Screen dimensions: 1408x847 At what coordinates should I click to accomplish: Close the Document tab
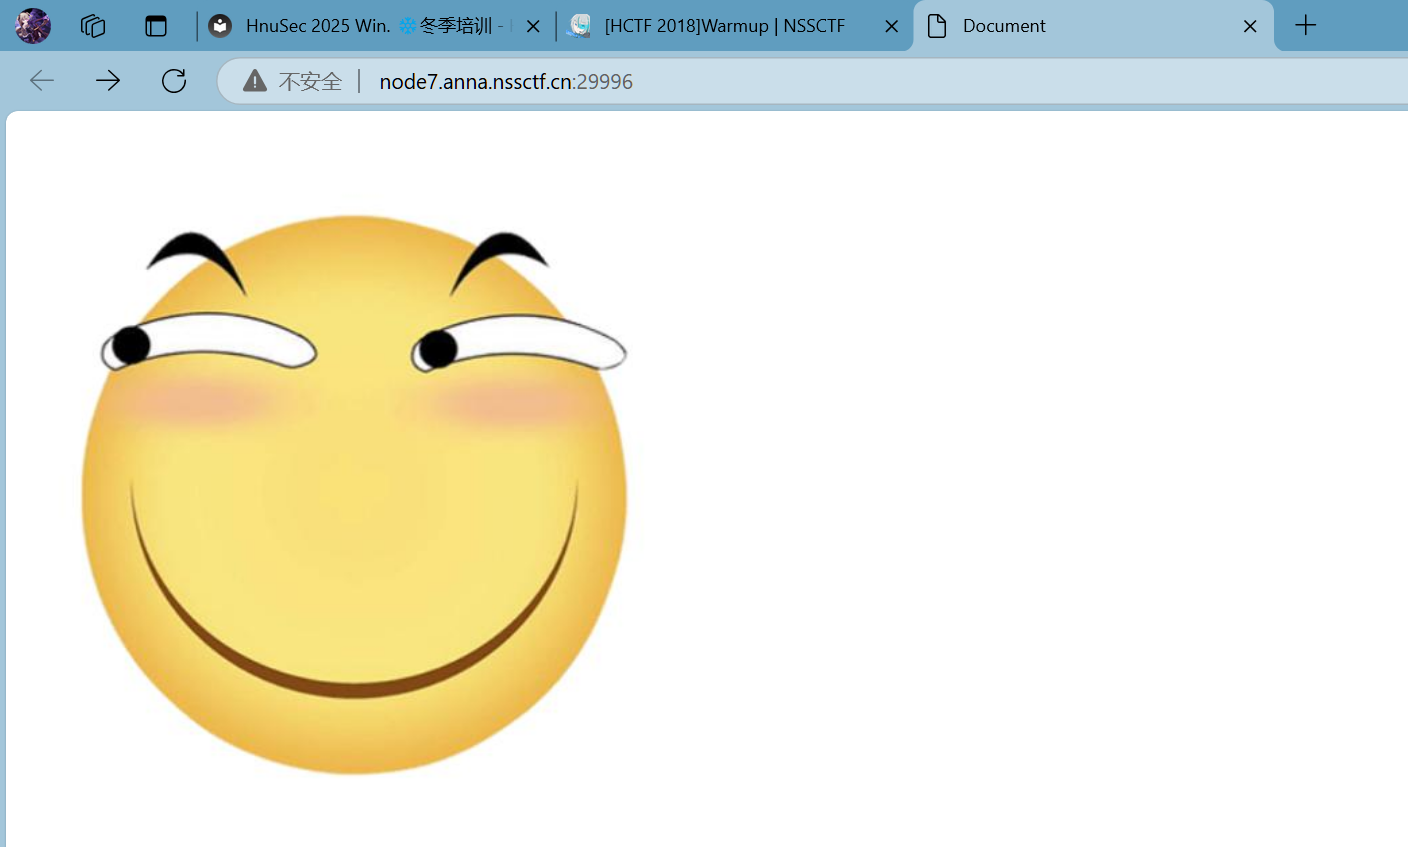pos(1250,26)
